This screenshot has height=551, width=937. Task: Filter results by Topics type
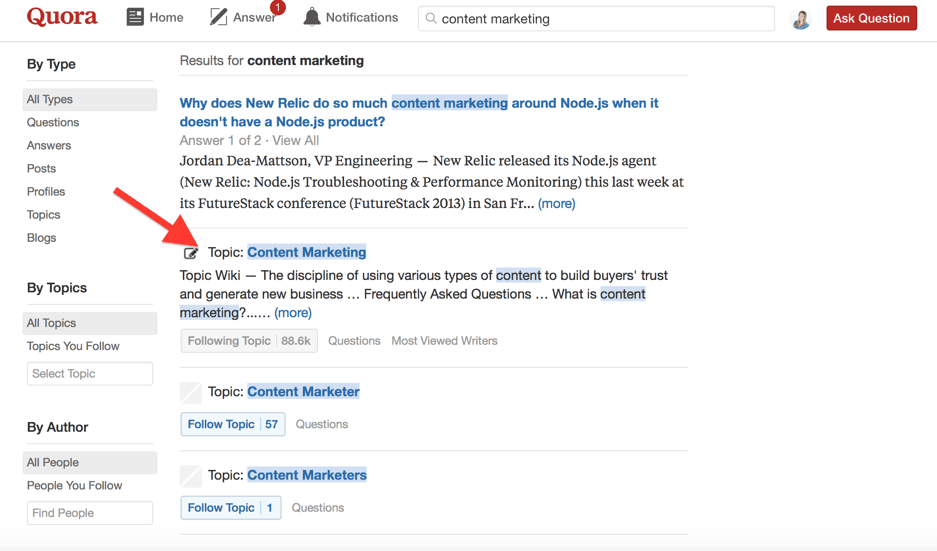pyautogui.click(x=43, y=215)
